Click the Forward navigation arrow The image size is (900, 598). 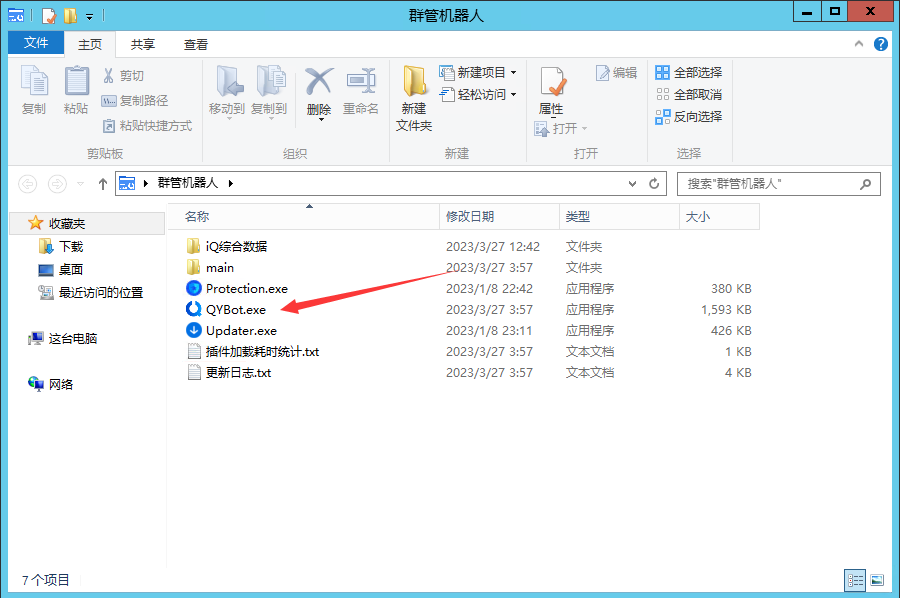(x=57, y=184)
